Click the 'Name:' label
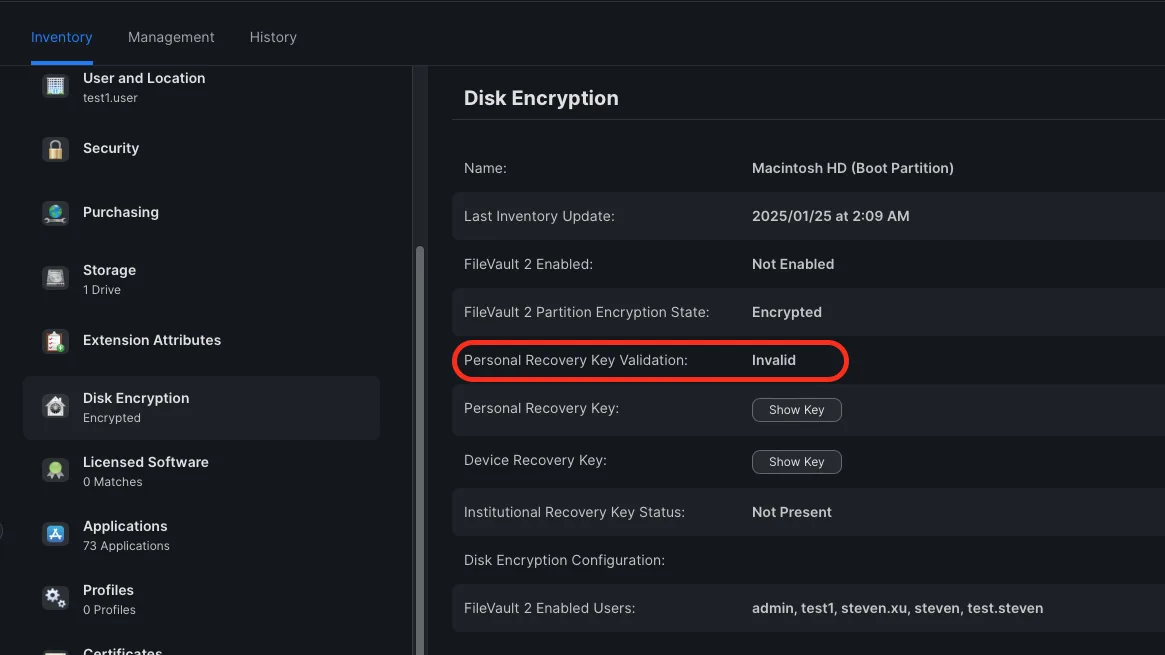The image size is (1165, 655). (x=485, y=168)
